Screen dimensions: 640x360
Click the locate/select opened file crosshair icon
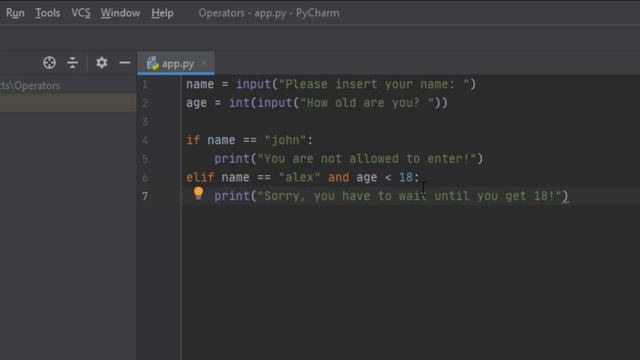tap(49, 63)
